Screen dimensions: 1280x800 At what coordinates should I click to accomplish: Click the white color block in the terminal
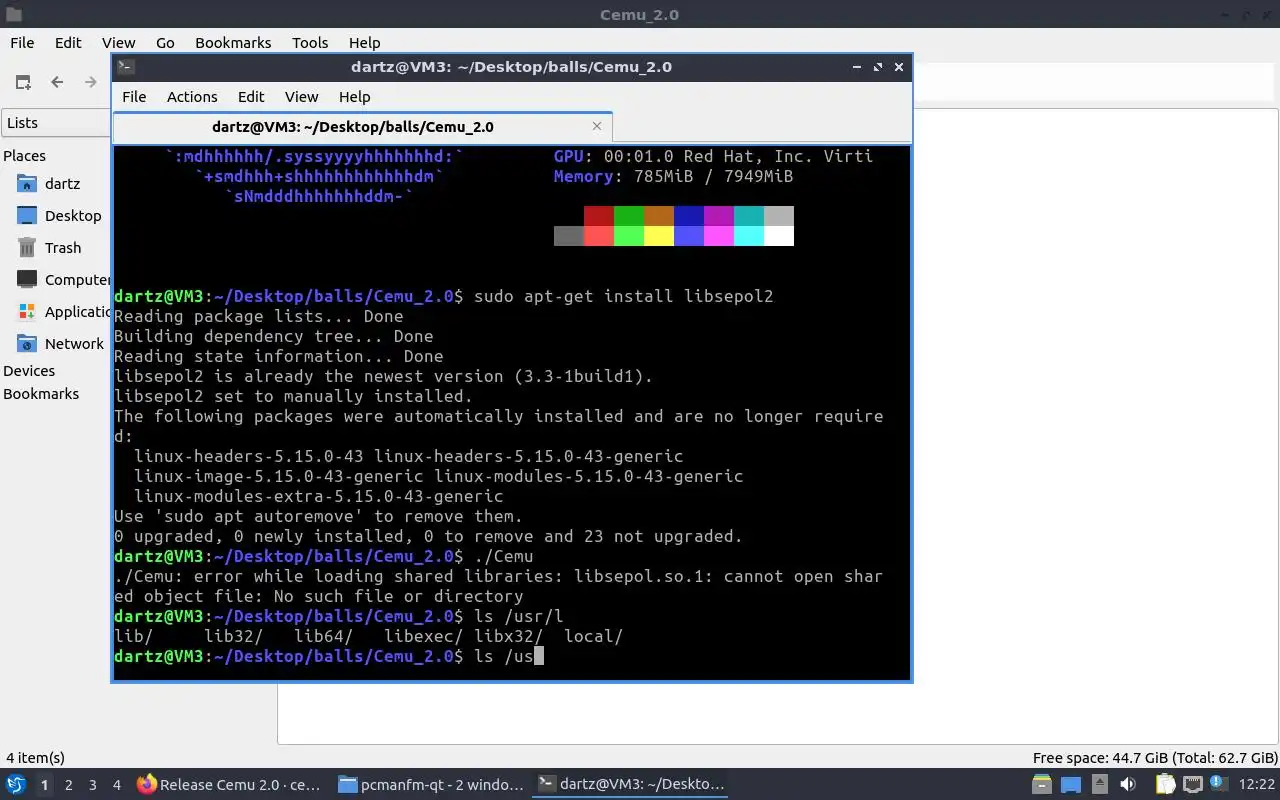(778, 236)
